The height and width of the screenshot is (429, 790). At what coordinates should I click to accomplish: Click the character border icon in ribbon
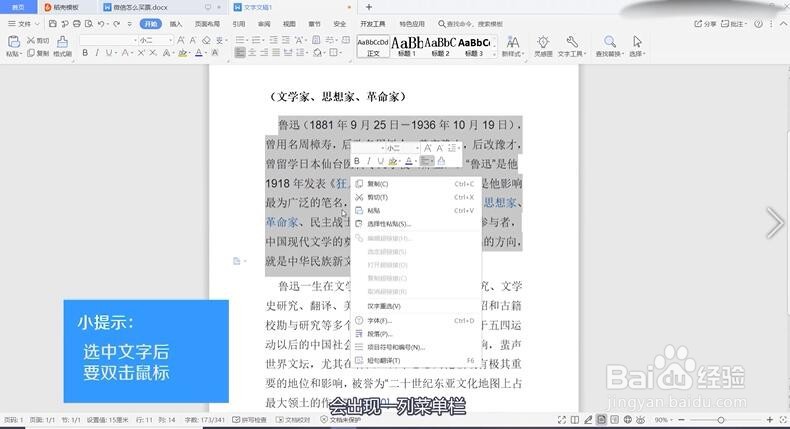pyautogui.click(x=215, y=52)
